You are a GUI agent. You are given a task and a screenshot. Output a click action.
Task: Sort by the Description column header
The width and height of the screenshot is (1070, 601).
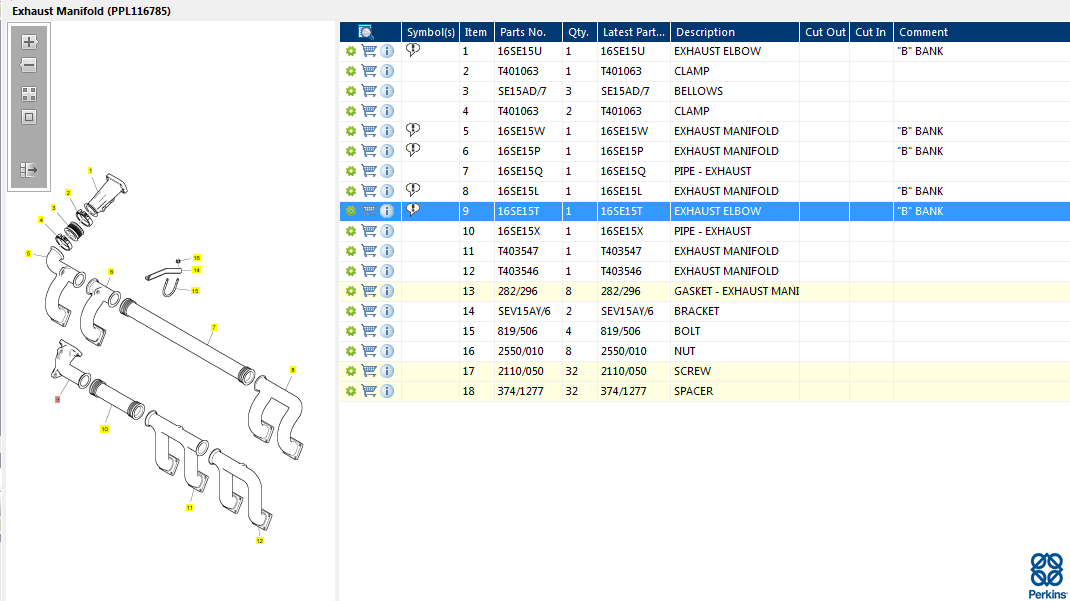click(705, 32)
